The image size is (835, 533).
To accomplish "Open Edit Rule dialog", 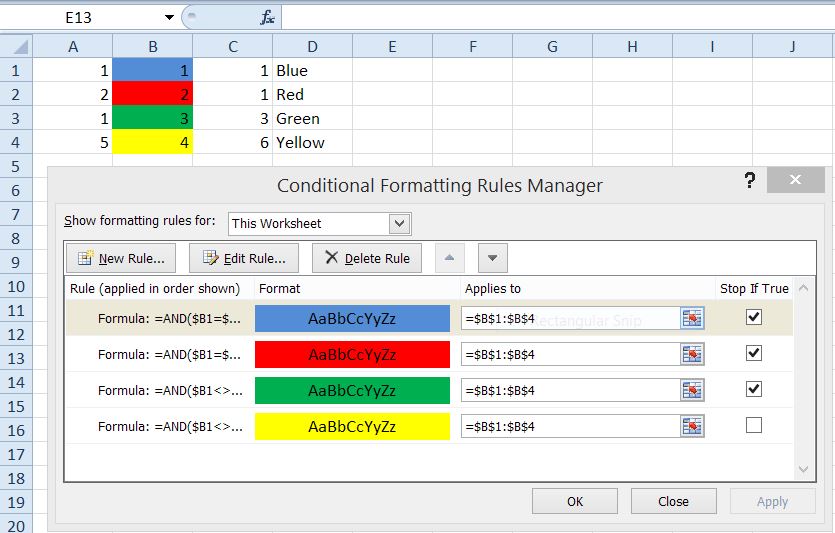I will pyautogui.click(x=244, y=258).
